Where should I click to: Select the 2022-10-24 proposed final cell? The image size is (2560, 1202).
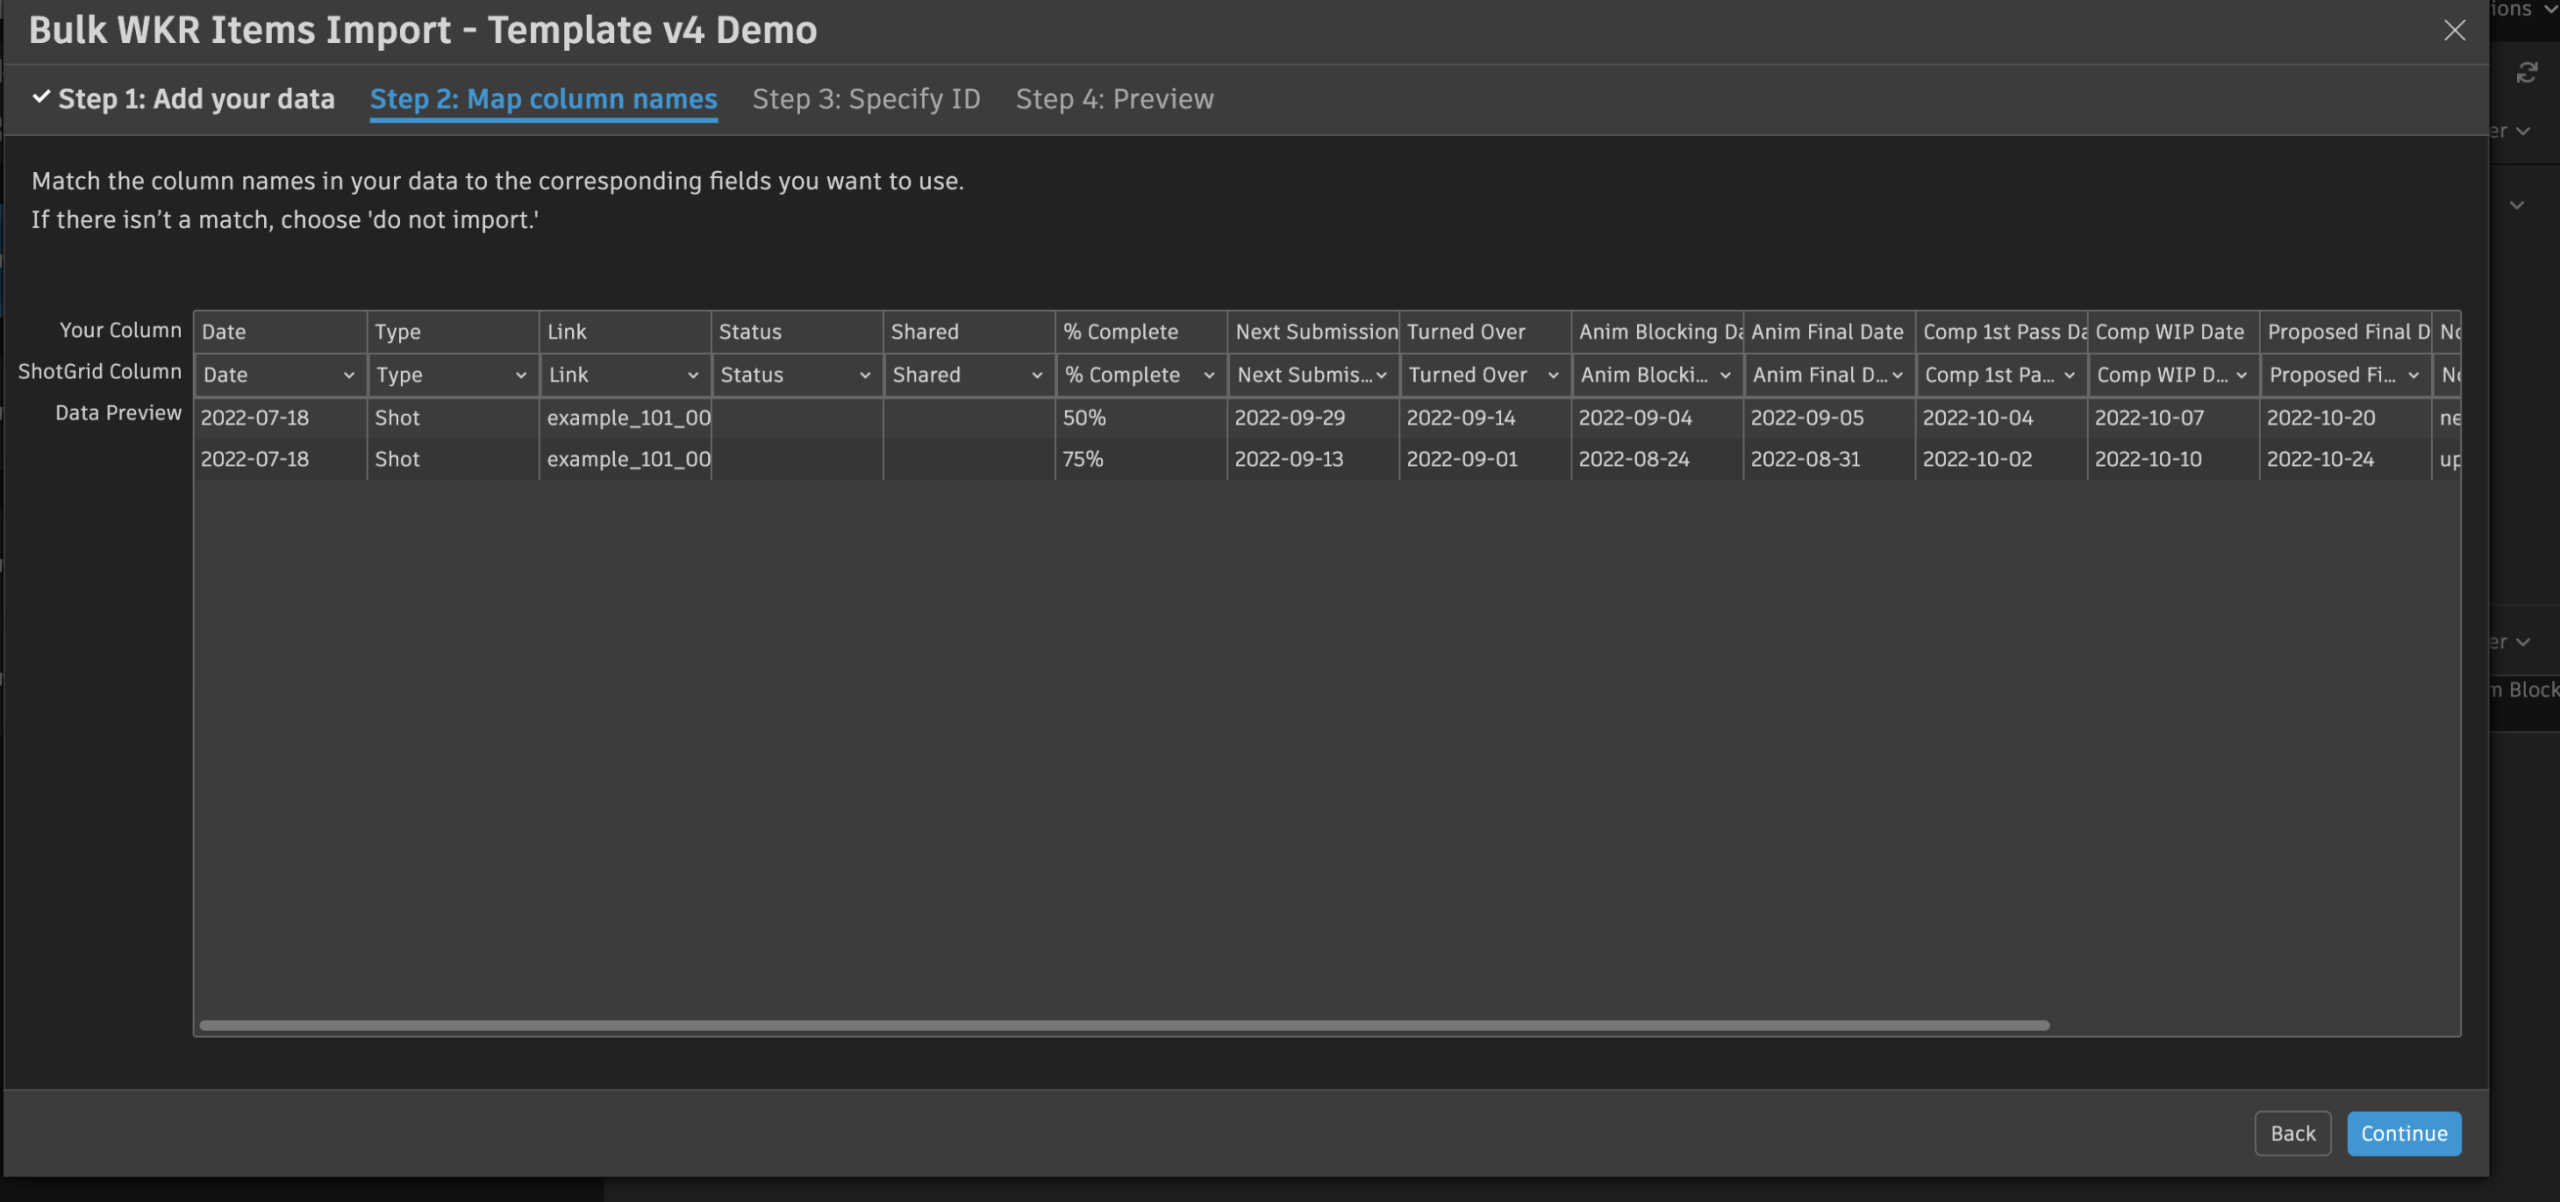point(2344,459)
